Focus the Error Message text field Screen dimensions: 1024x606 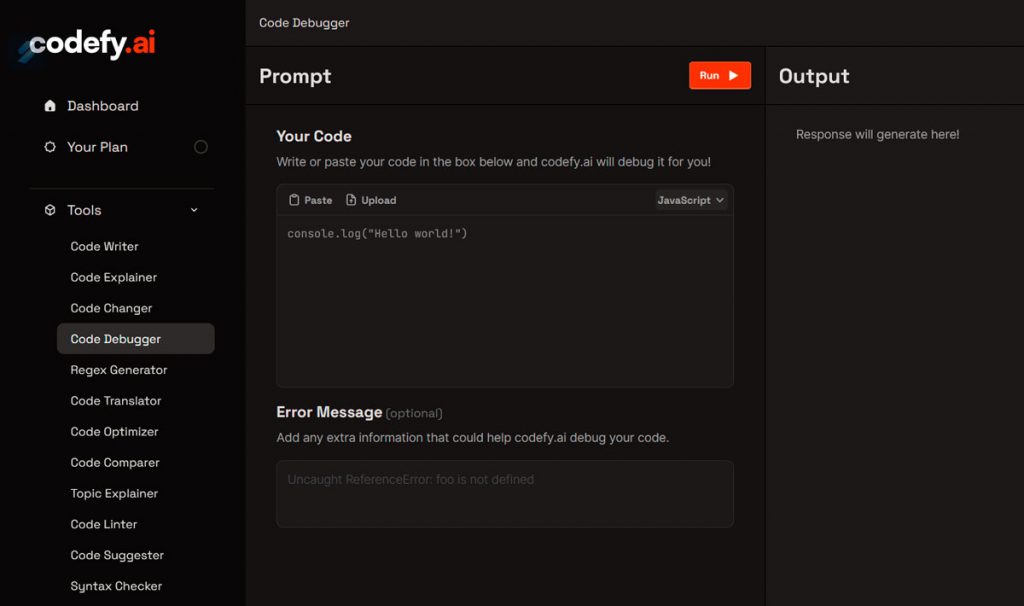(x=505, y=494)
